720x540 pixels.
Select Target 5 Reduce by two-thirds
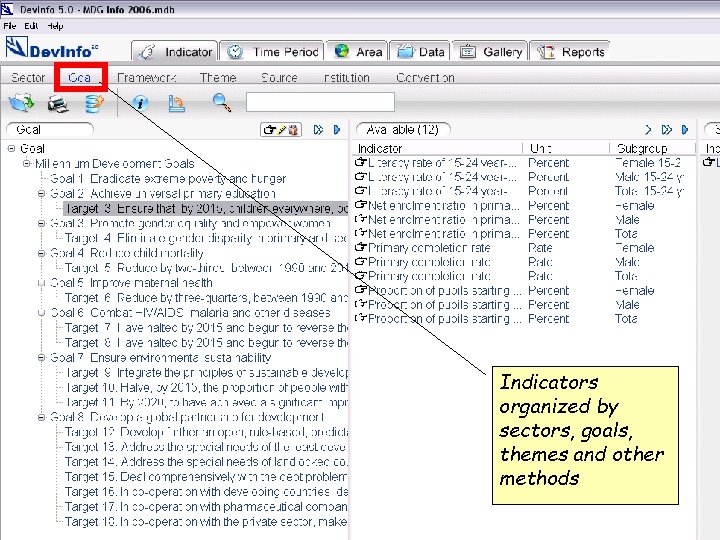(206, 268)
